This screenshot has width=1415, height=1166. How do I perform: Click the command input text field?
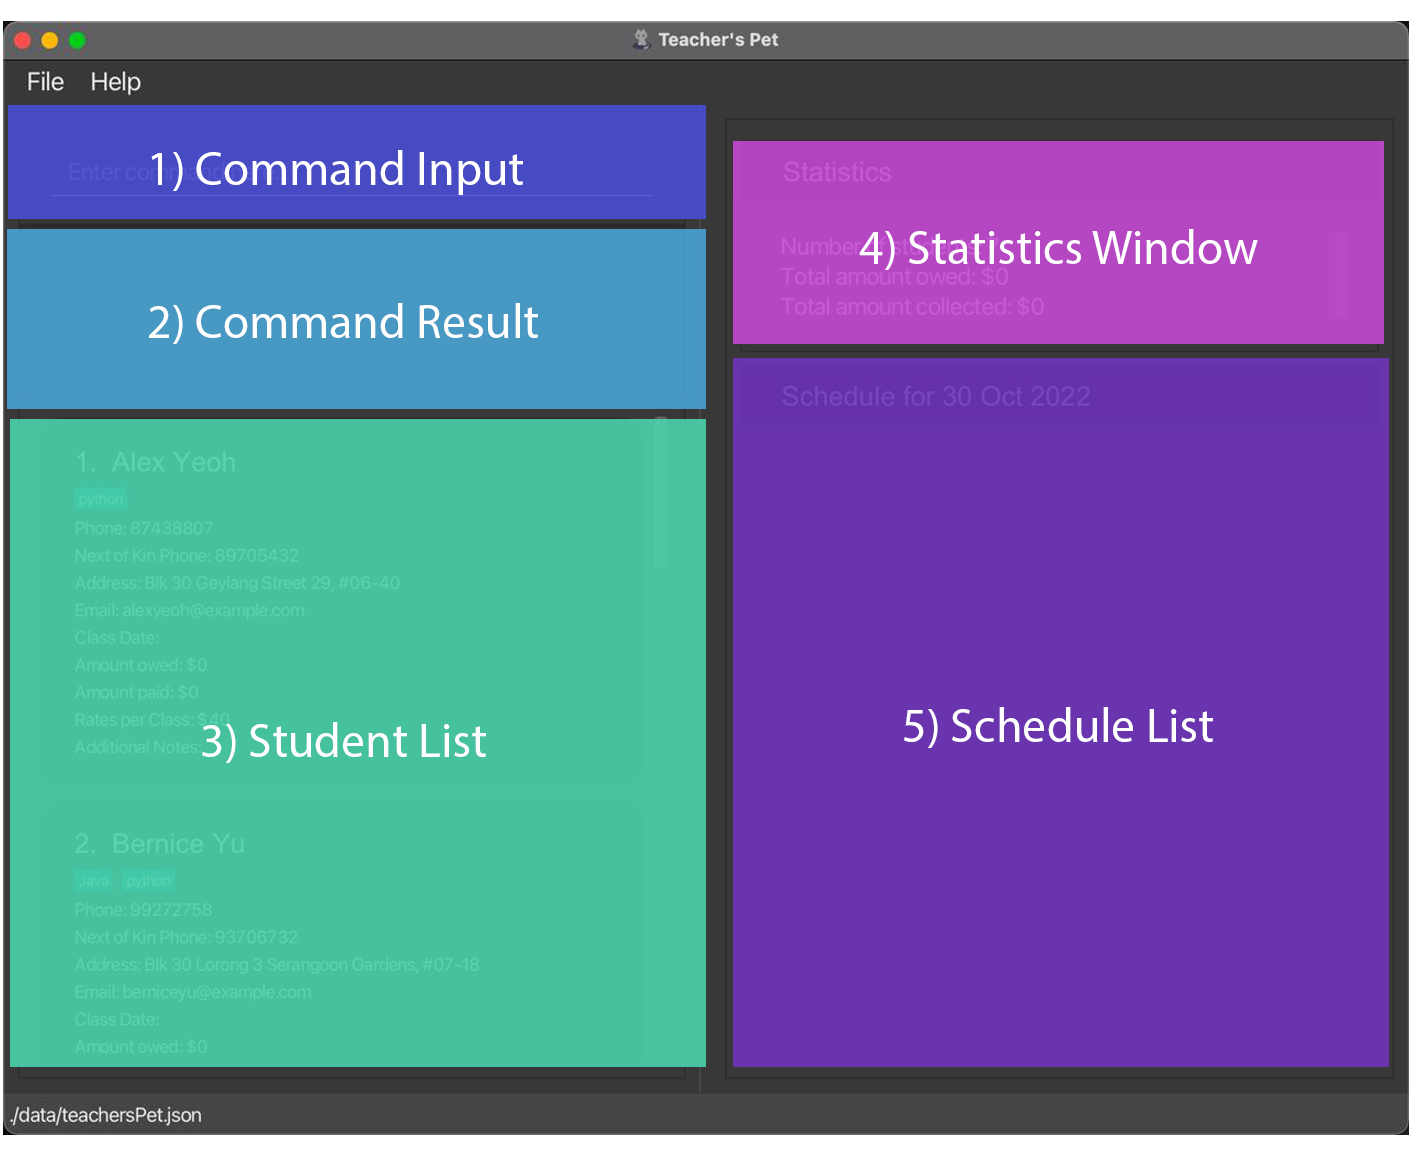352,172
